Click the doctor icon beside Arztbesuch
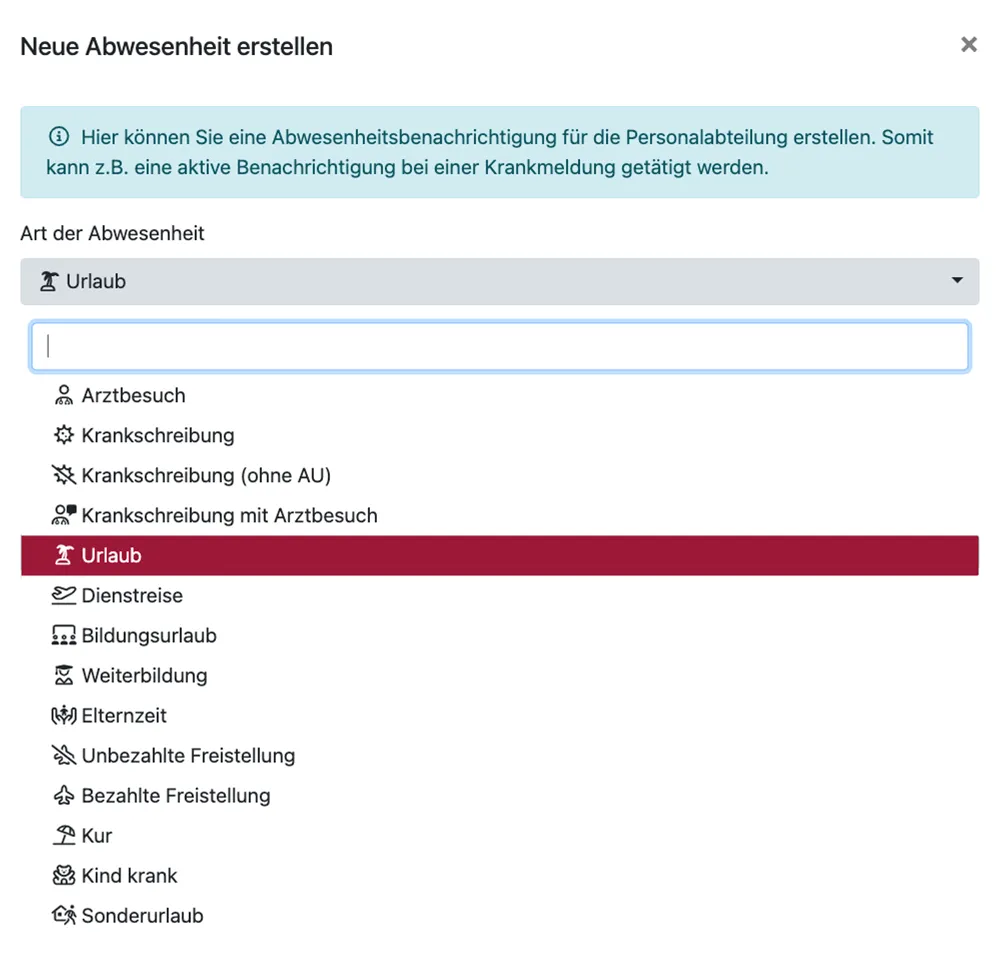This screenshot has height=953, width=1004. tap(64, 396)
